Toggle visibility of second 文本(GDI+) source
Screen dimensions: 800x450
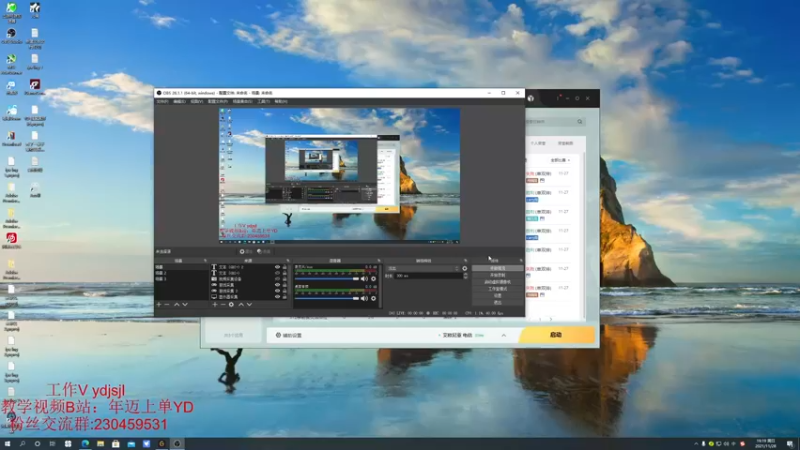(x=278, y=273)
